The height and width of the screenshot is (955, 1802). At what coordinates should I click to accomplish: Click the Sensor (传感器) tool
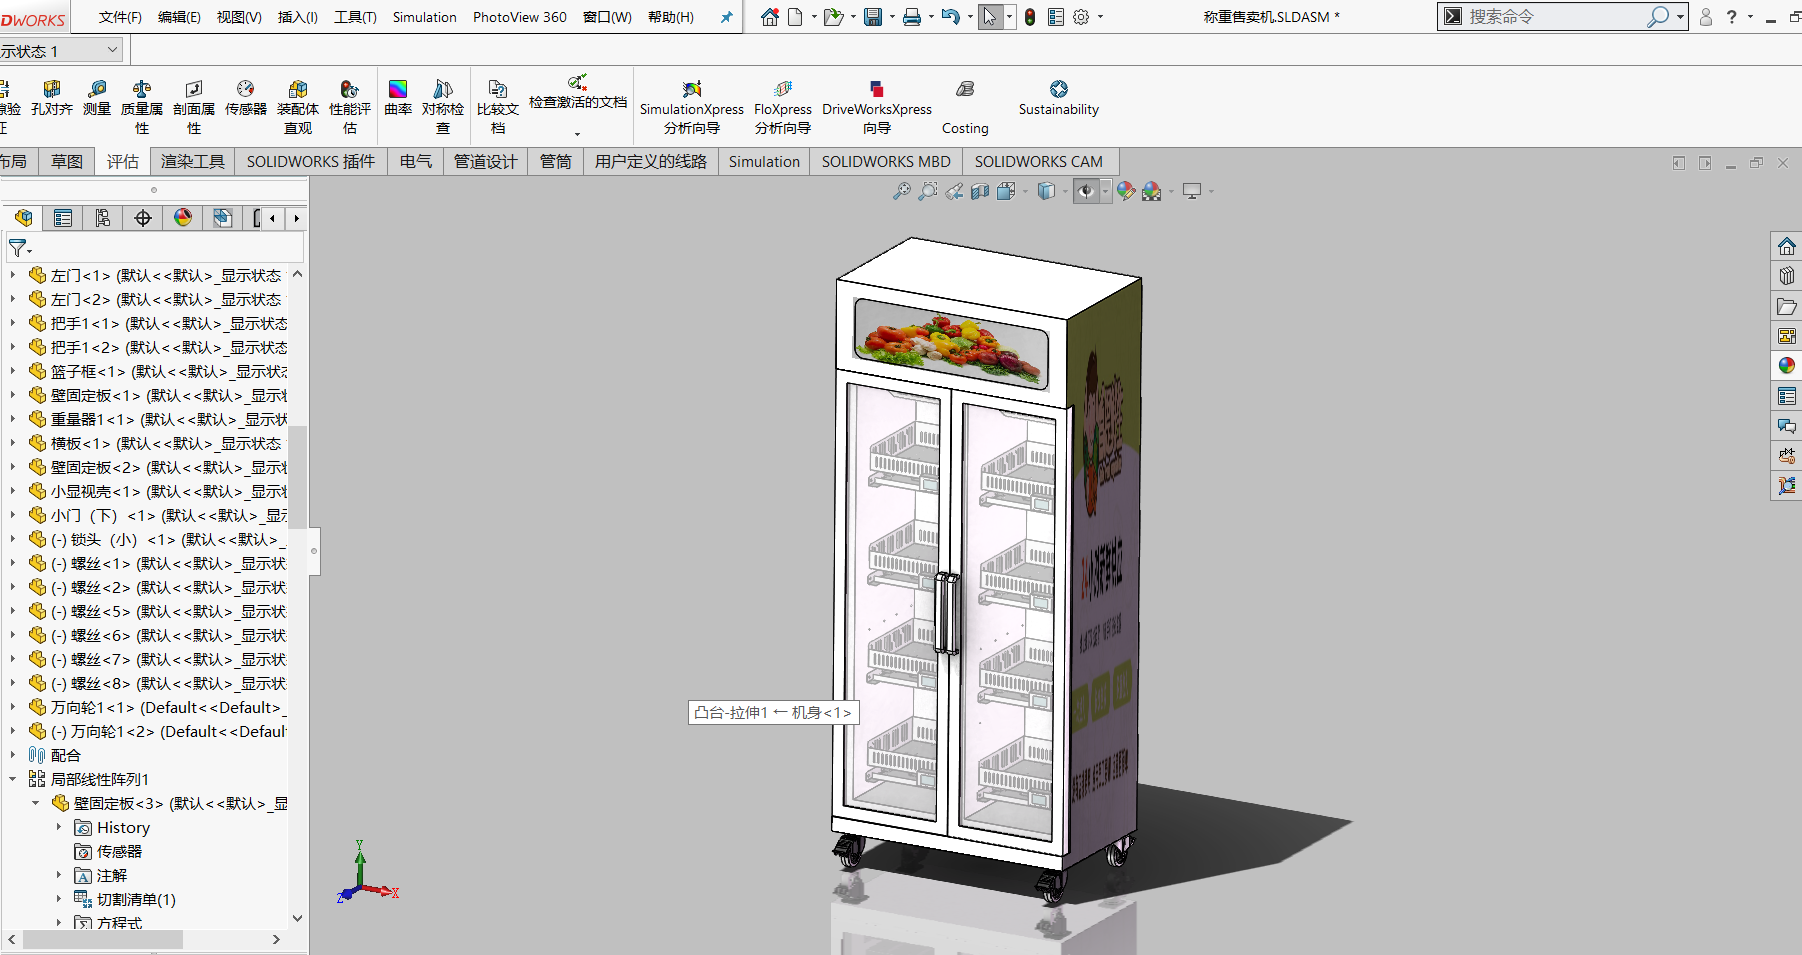(246, 98)
